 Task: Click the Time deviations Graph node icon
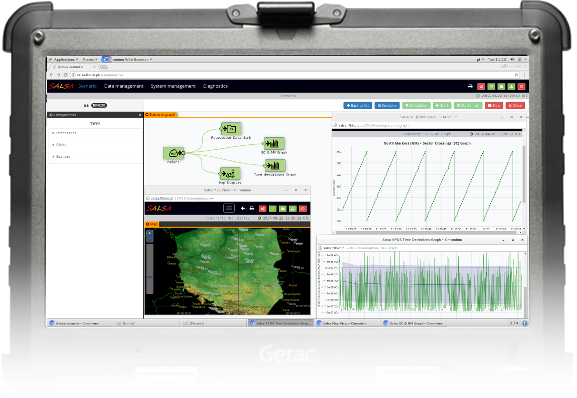tap(275, 166)
